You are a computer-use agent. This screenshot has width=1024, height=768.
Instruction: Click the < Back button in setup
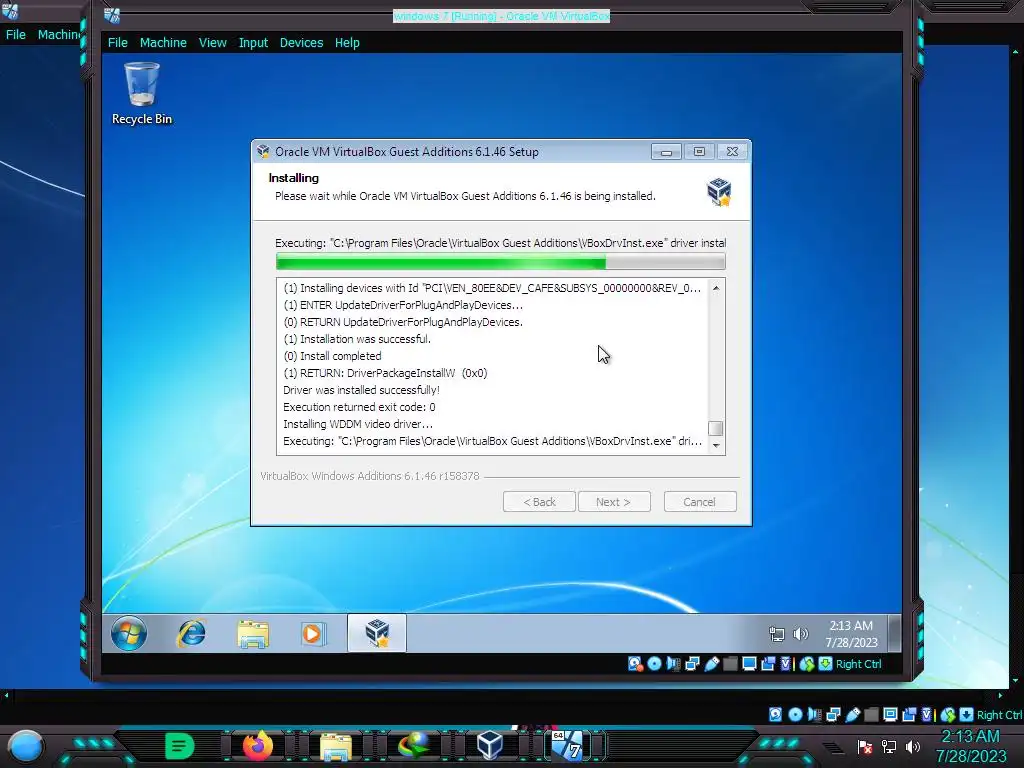click(x=539, y=502)
